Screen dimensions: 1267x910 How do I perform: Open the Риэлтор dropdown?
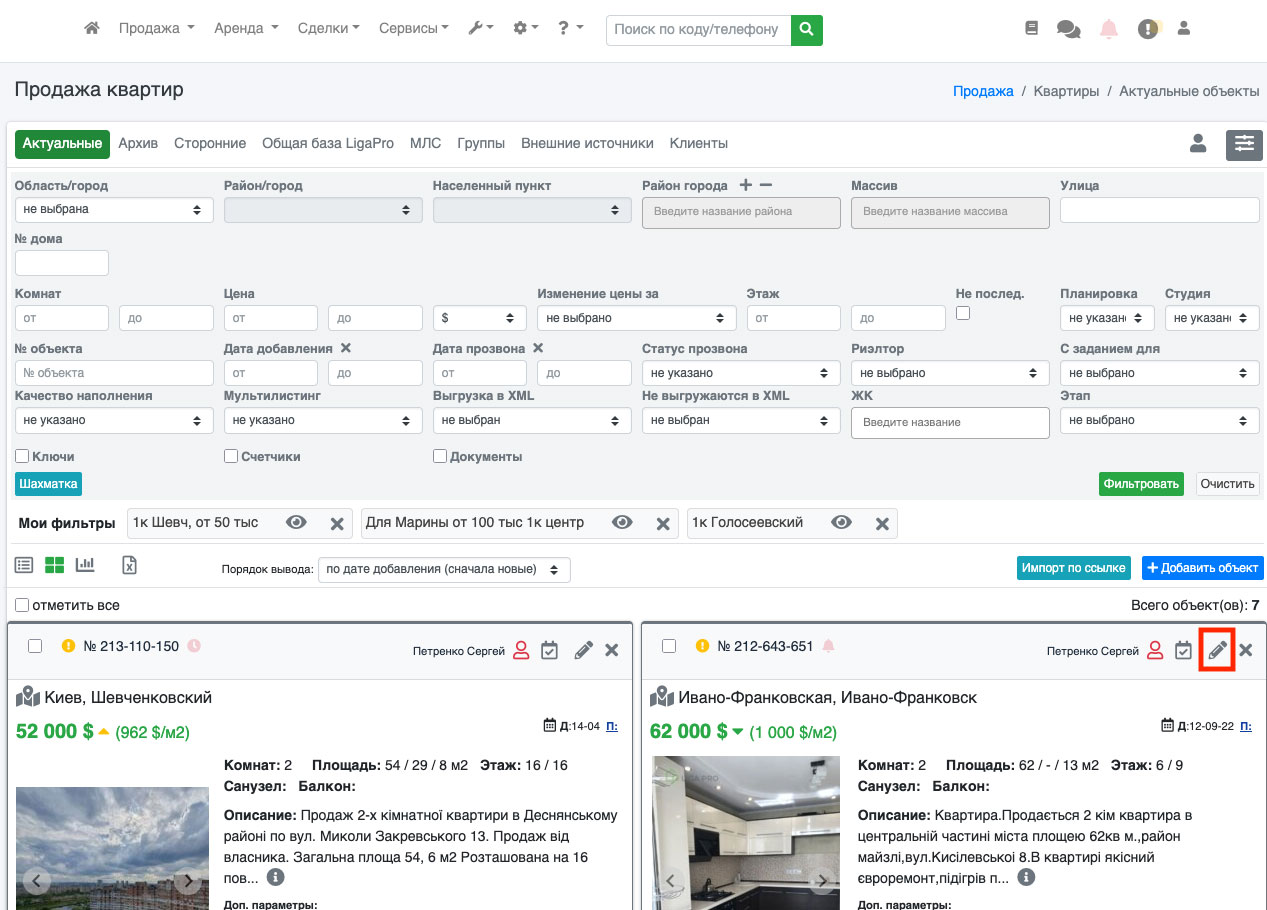949,373
